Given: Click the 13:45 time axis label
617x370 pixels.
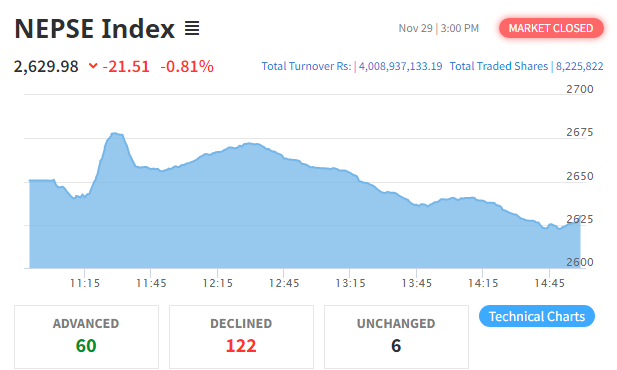Looking at the screenshot, I should tap(417, 283).
